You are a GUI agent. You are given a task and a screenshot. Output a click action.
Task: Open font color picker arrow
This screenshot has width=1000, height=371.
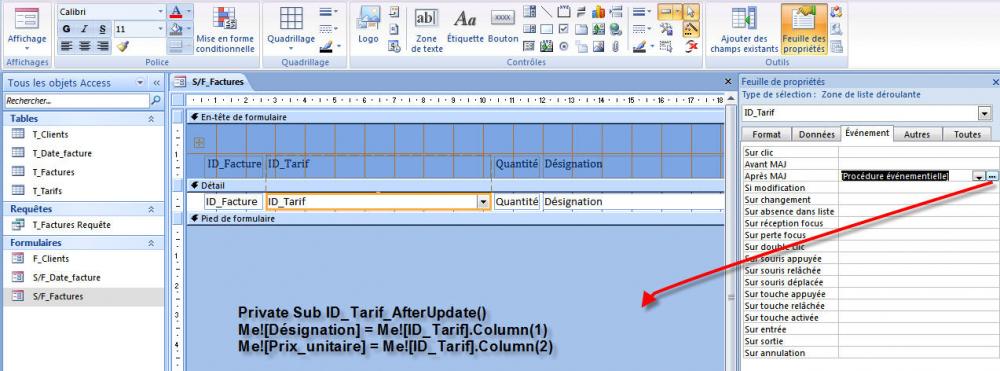pos(189,12)
